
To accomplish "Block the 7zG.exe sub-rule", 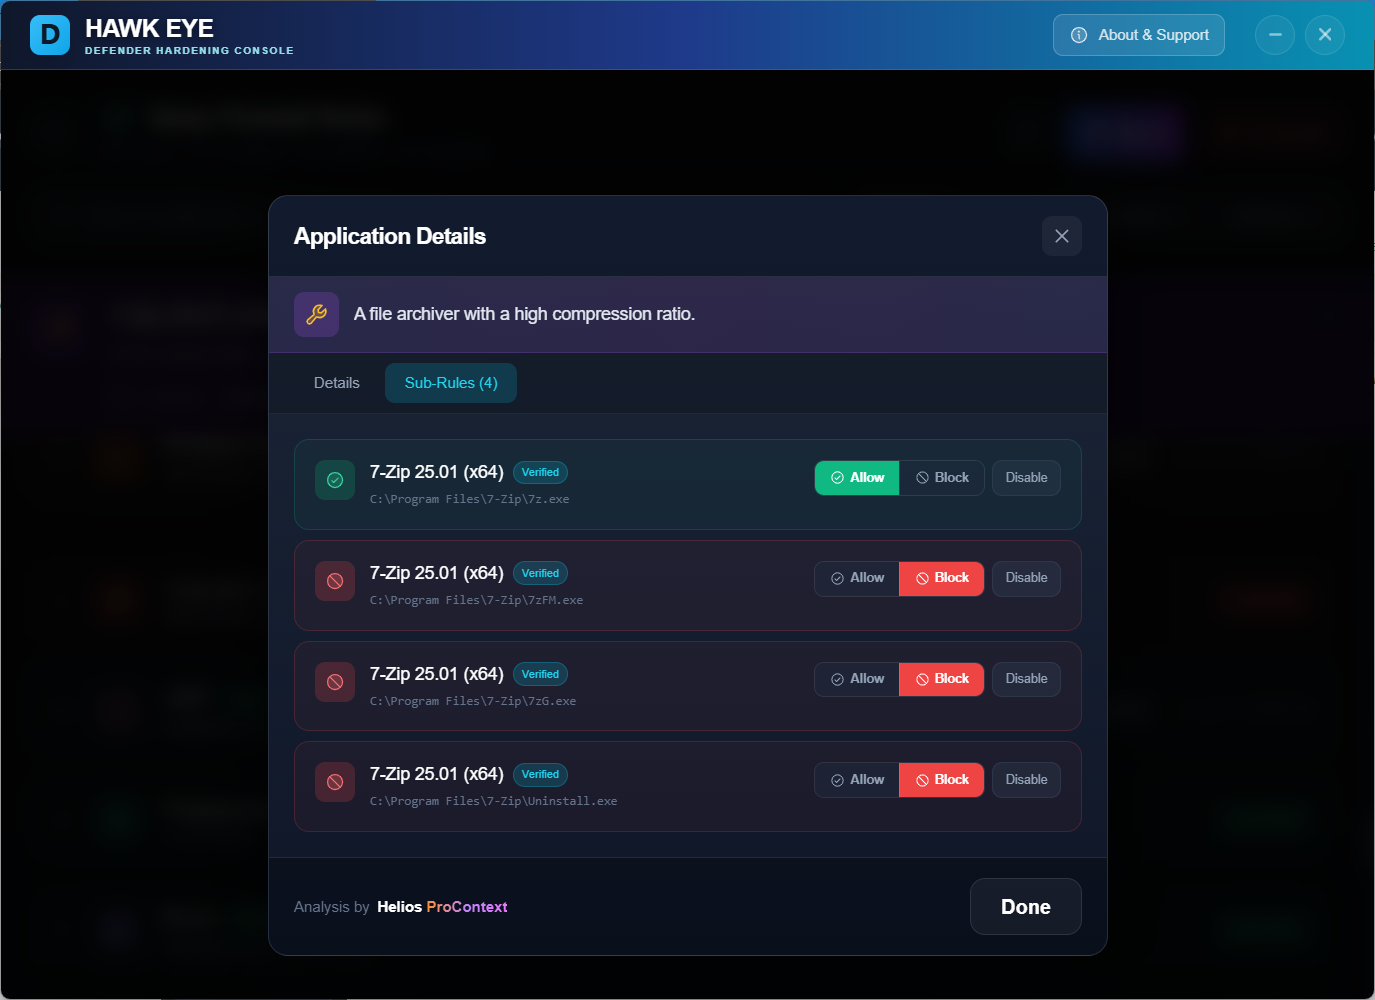I will point(942,679).
